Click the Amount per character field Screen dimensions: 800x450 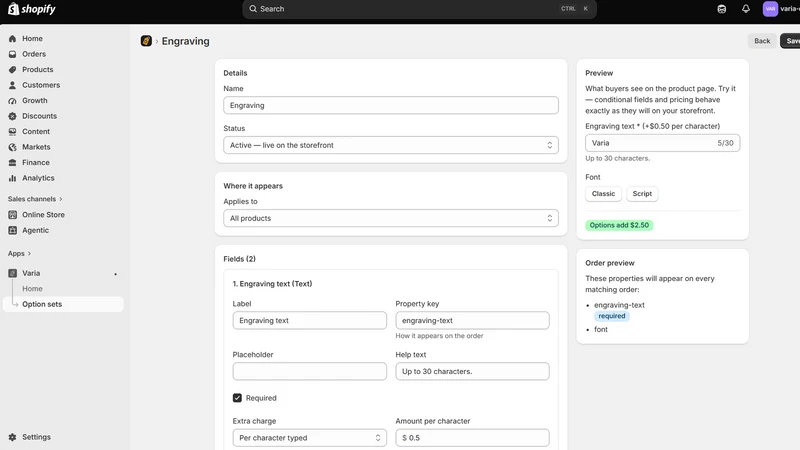click(x=472, y=438)
